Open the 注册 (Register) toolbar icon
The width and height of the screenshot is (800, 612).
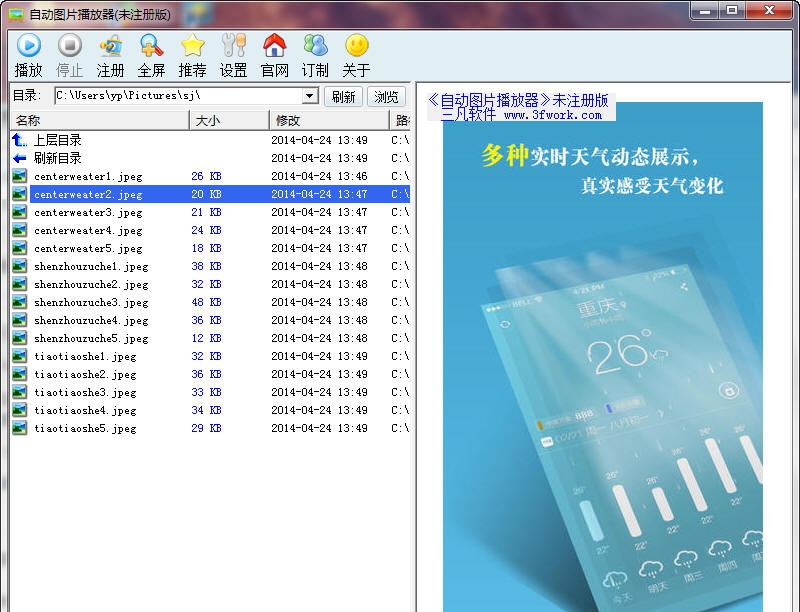(111, 46)
